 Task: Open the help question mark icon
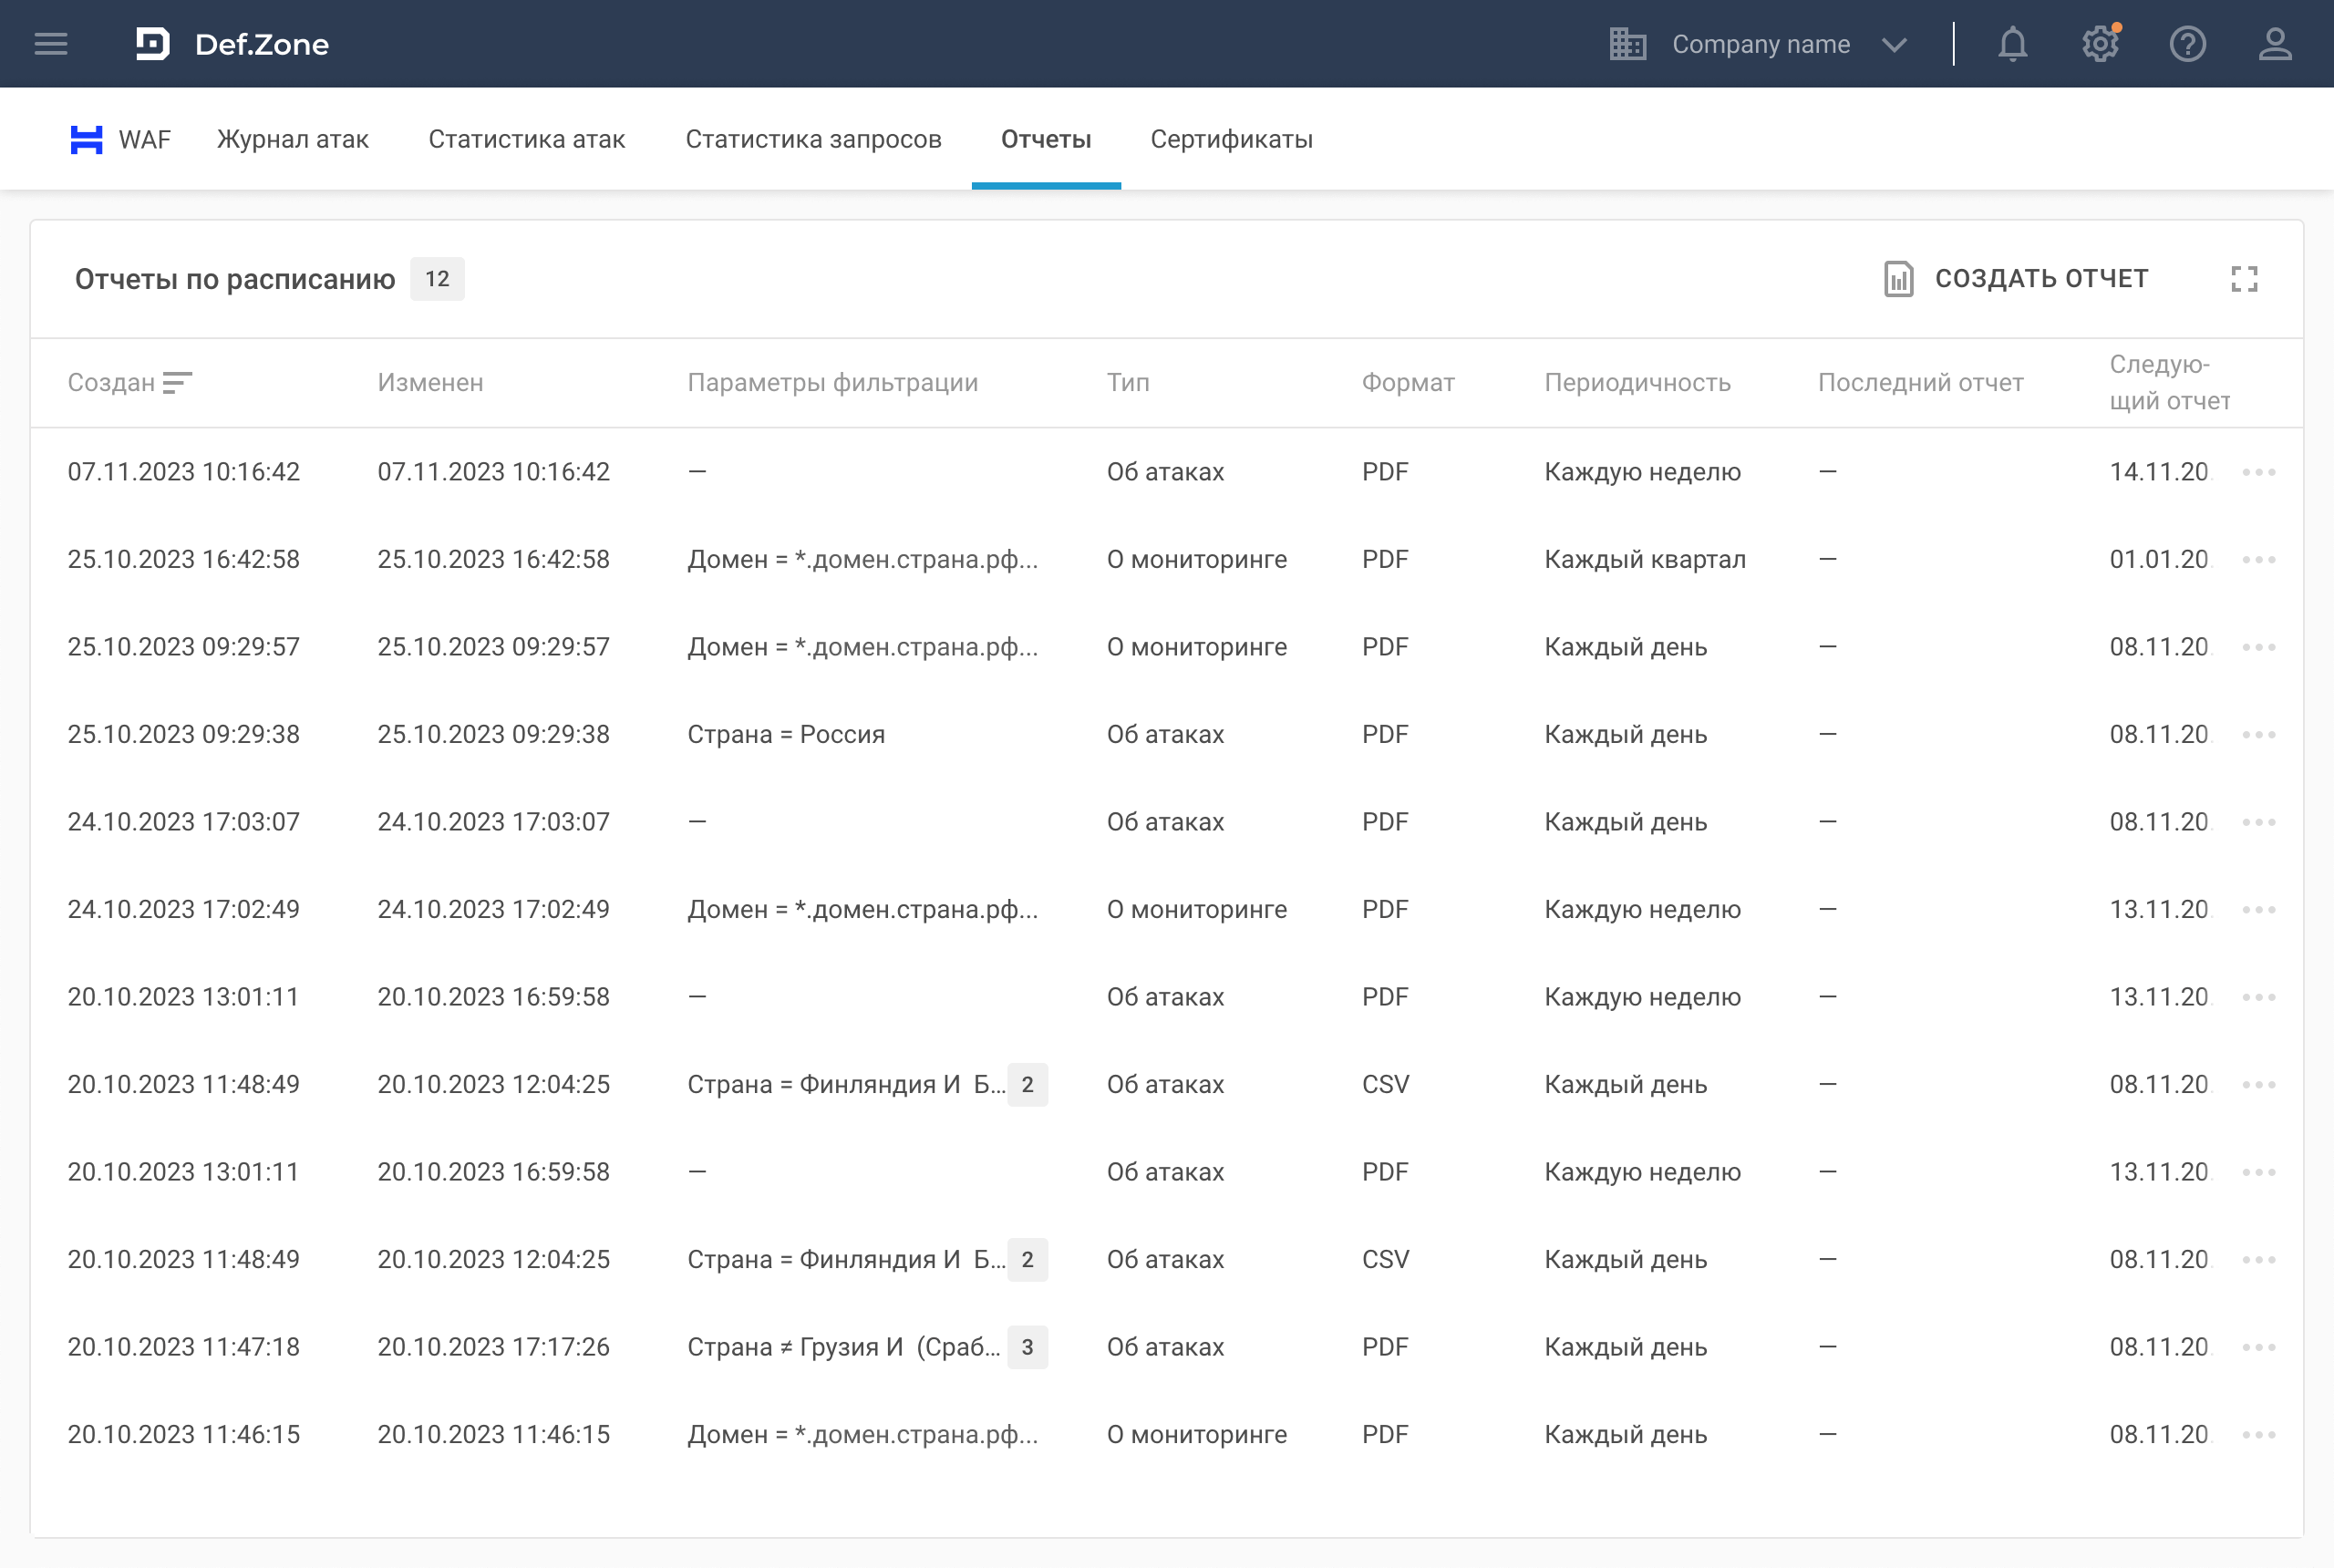coord(2187,44)
